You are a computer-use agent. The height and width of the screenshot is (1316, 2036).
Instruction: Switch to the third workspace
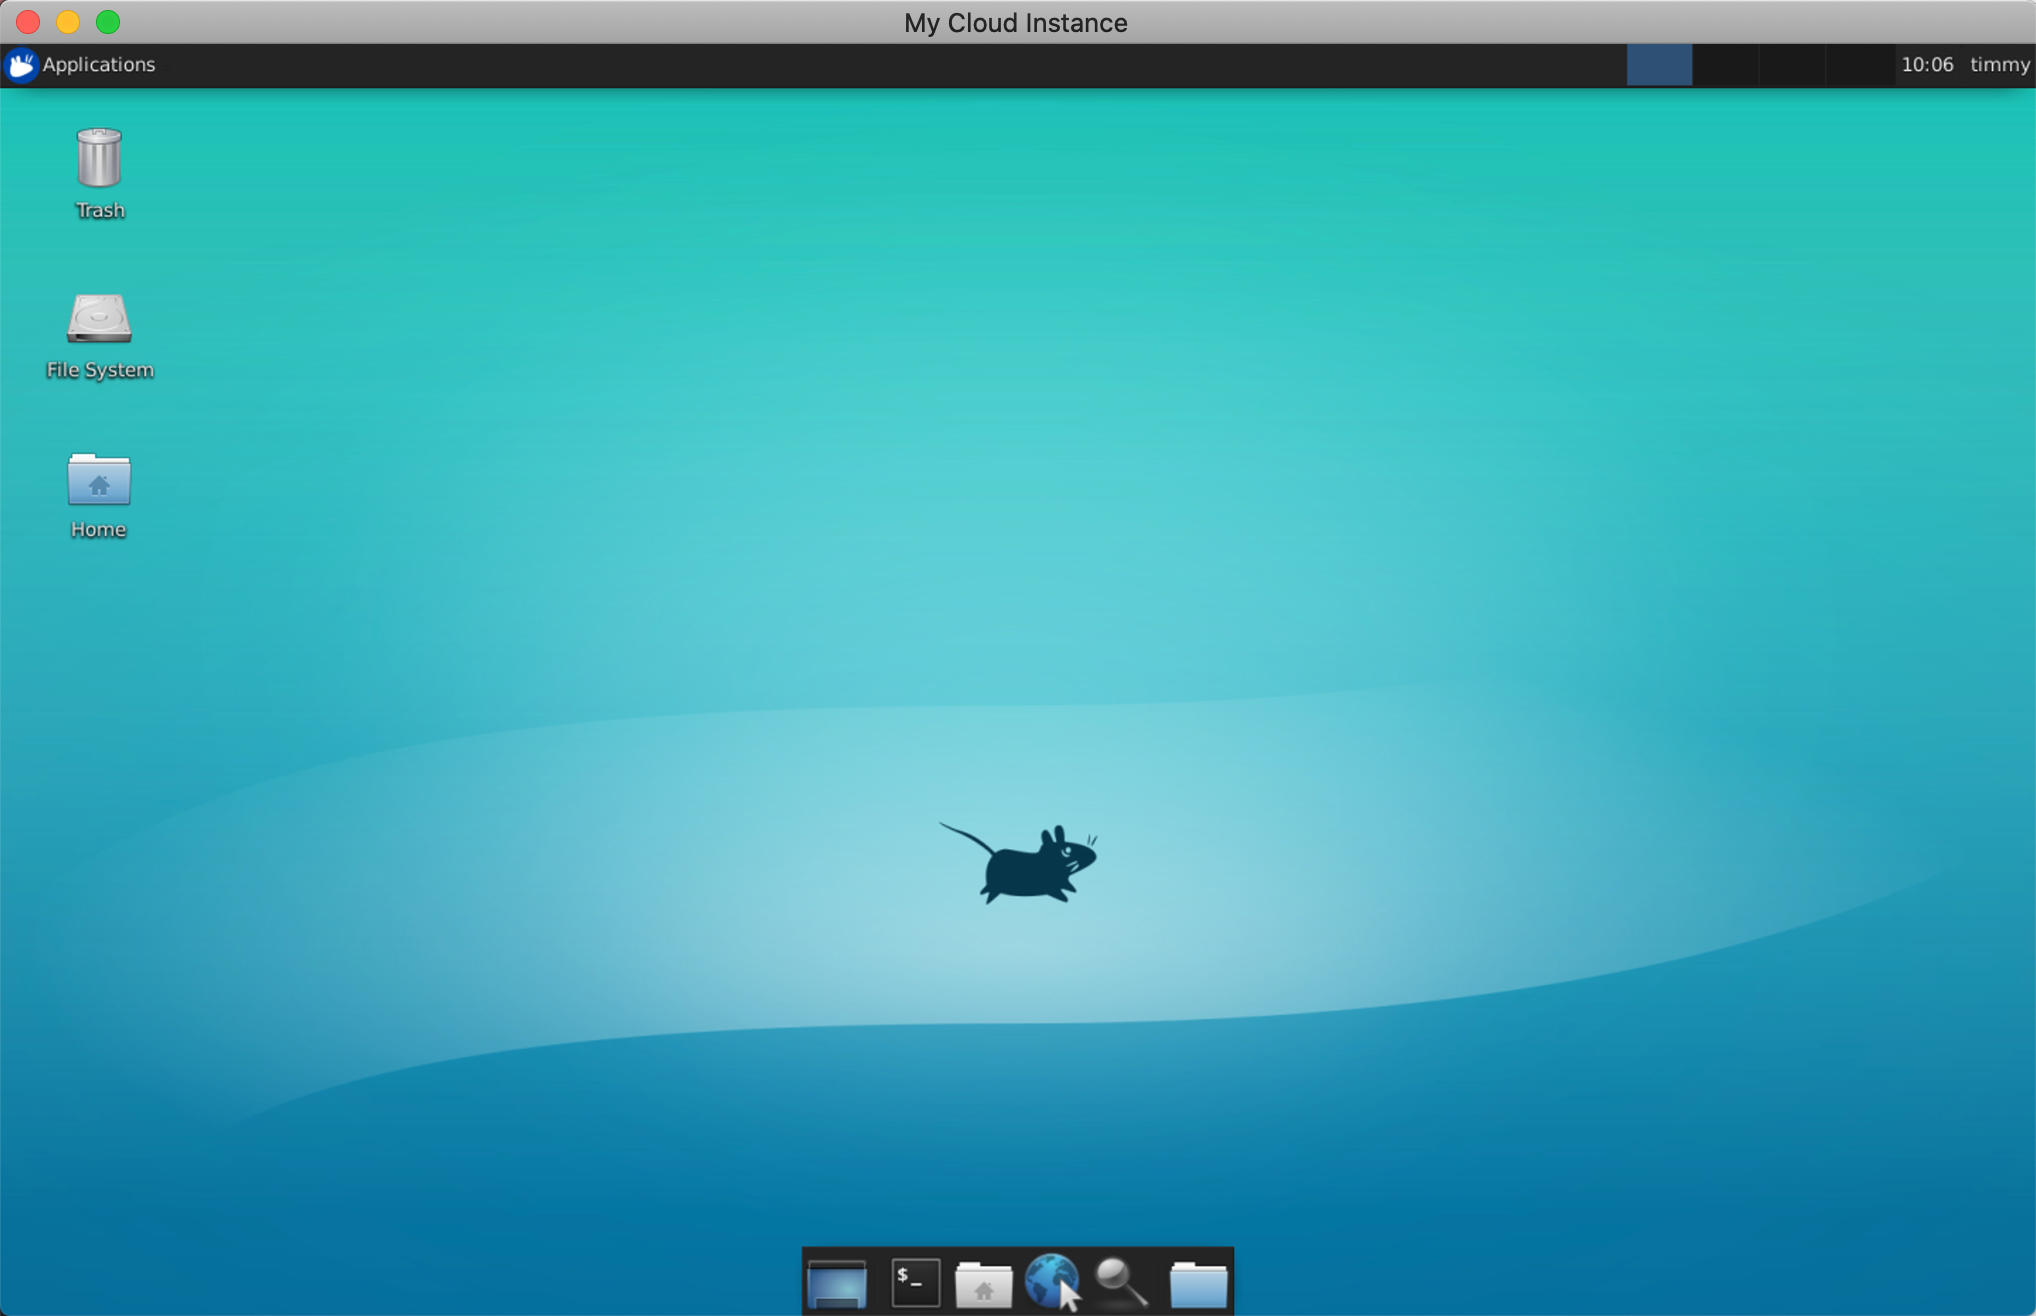coord(1792,65)
